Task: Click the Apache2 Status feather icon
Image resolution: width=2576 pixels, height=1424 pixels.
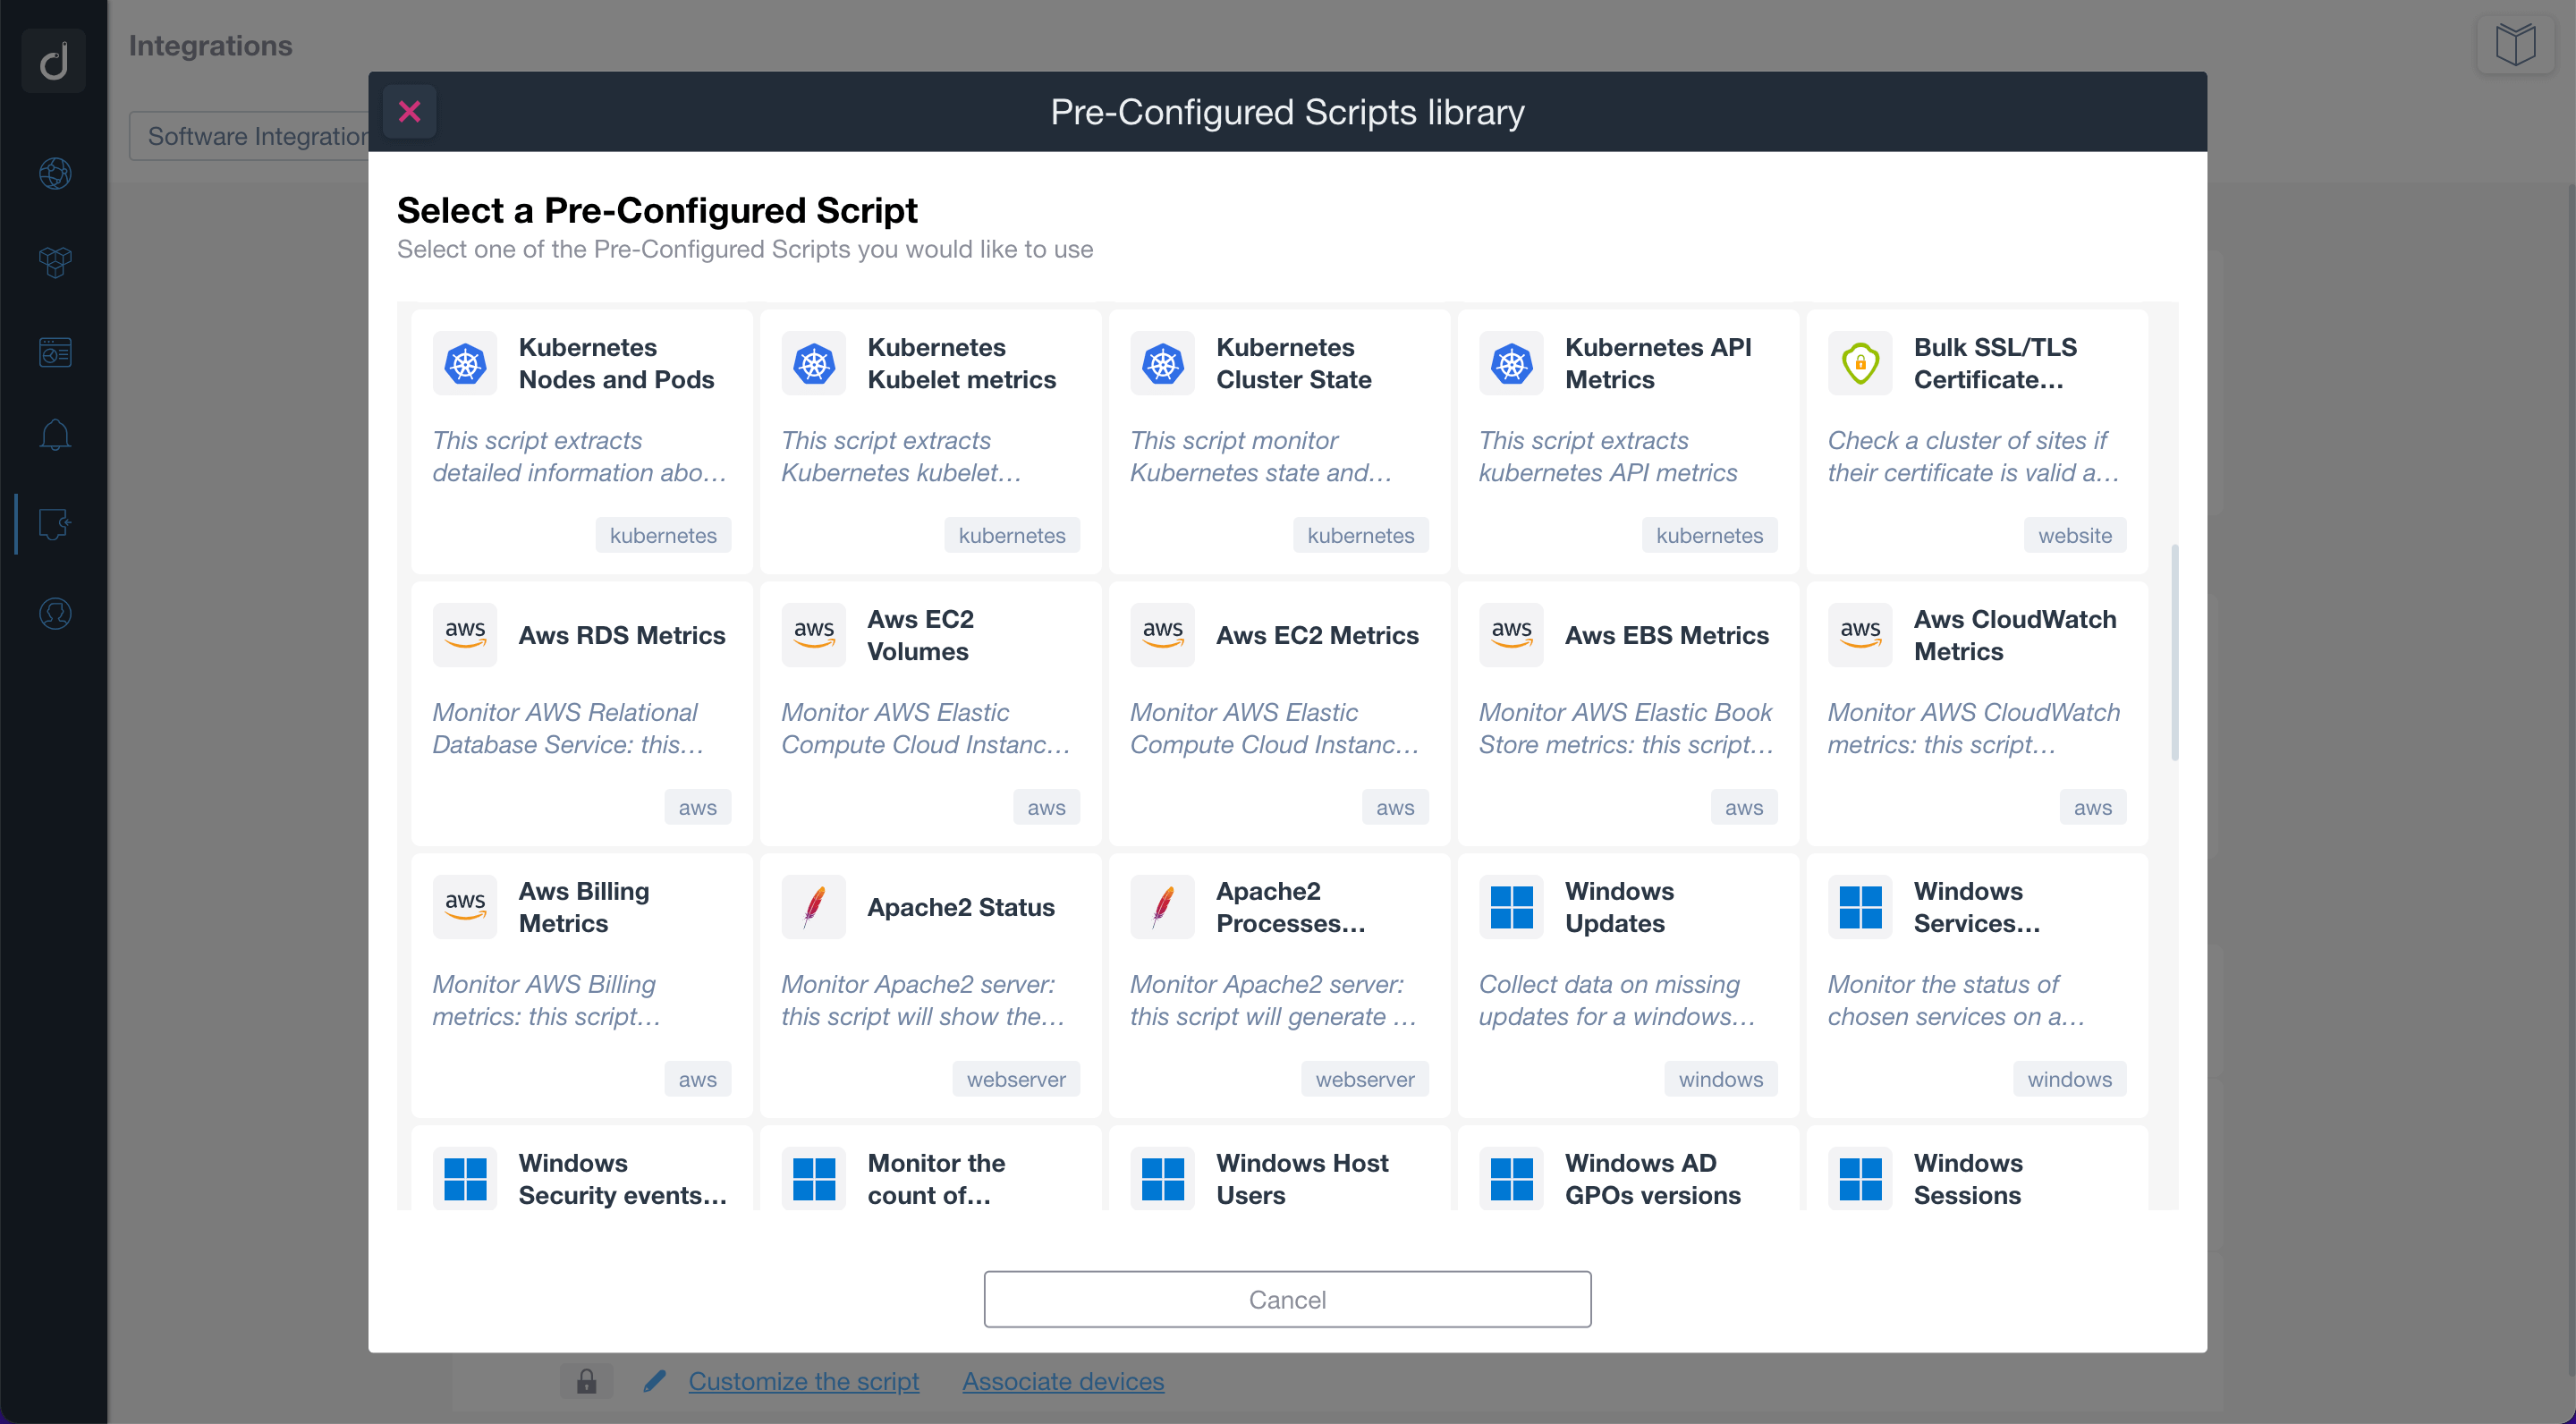Action: pos(814,907)
